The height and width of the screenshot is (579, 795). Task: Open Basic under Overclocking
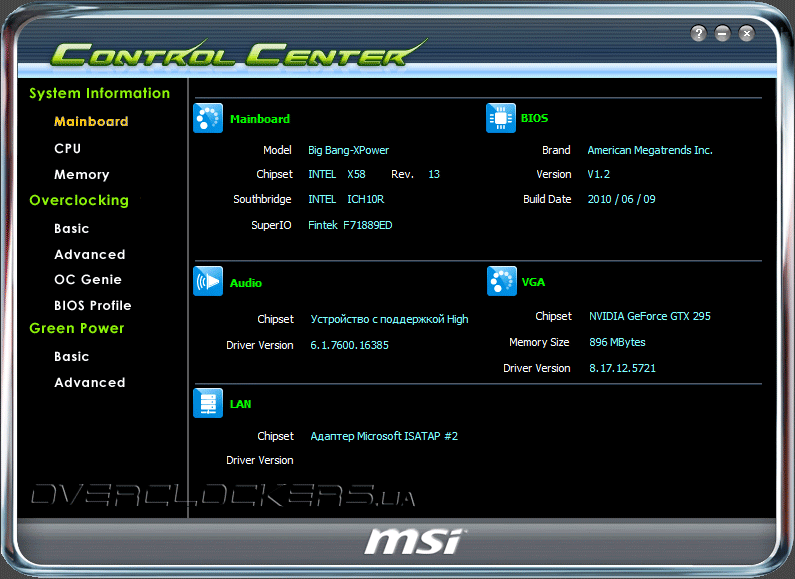(x=71, y=228)
